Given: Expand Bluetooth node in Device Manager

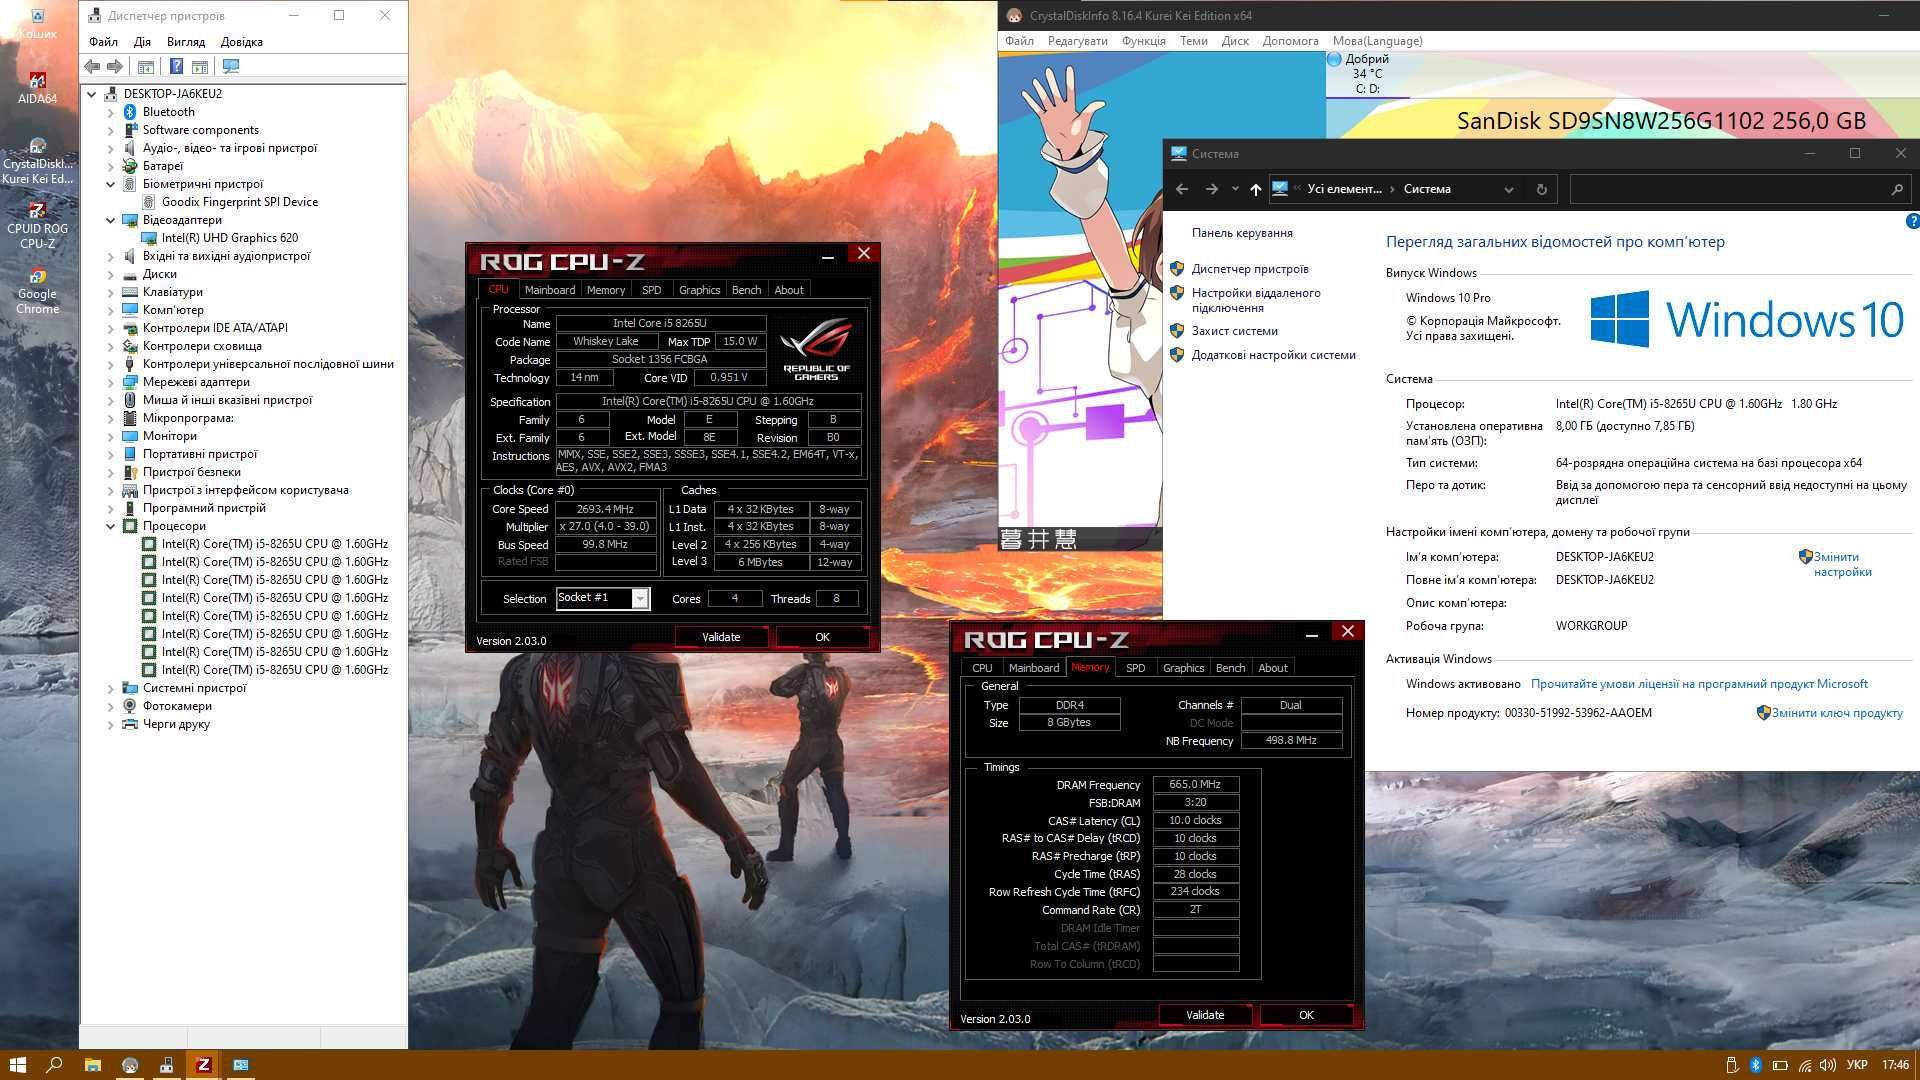Looking at the screenshot, I should pos(110,112).
